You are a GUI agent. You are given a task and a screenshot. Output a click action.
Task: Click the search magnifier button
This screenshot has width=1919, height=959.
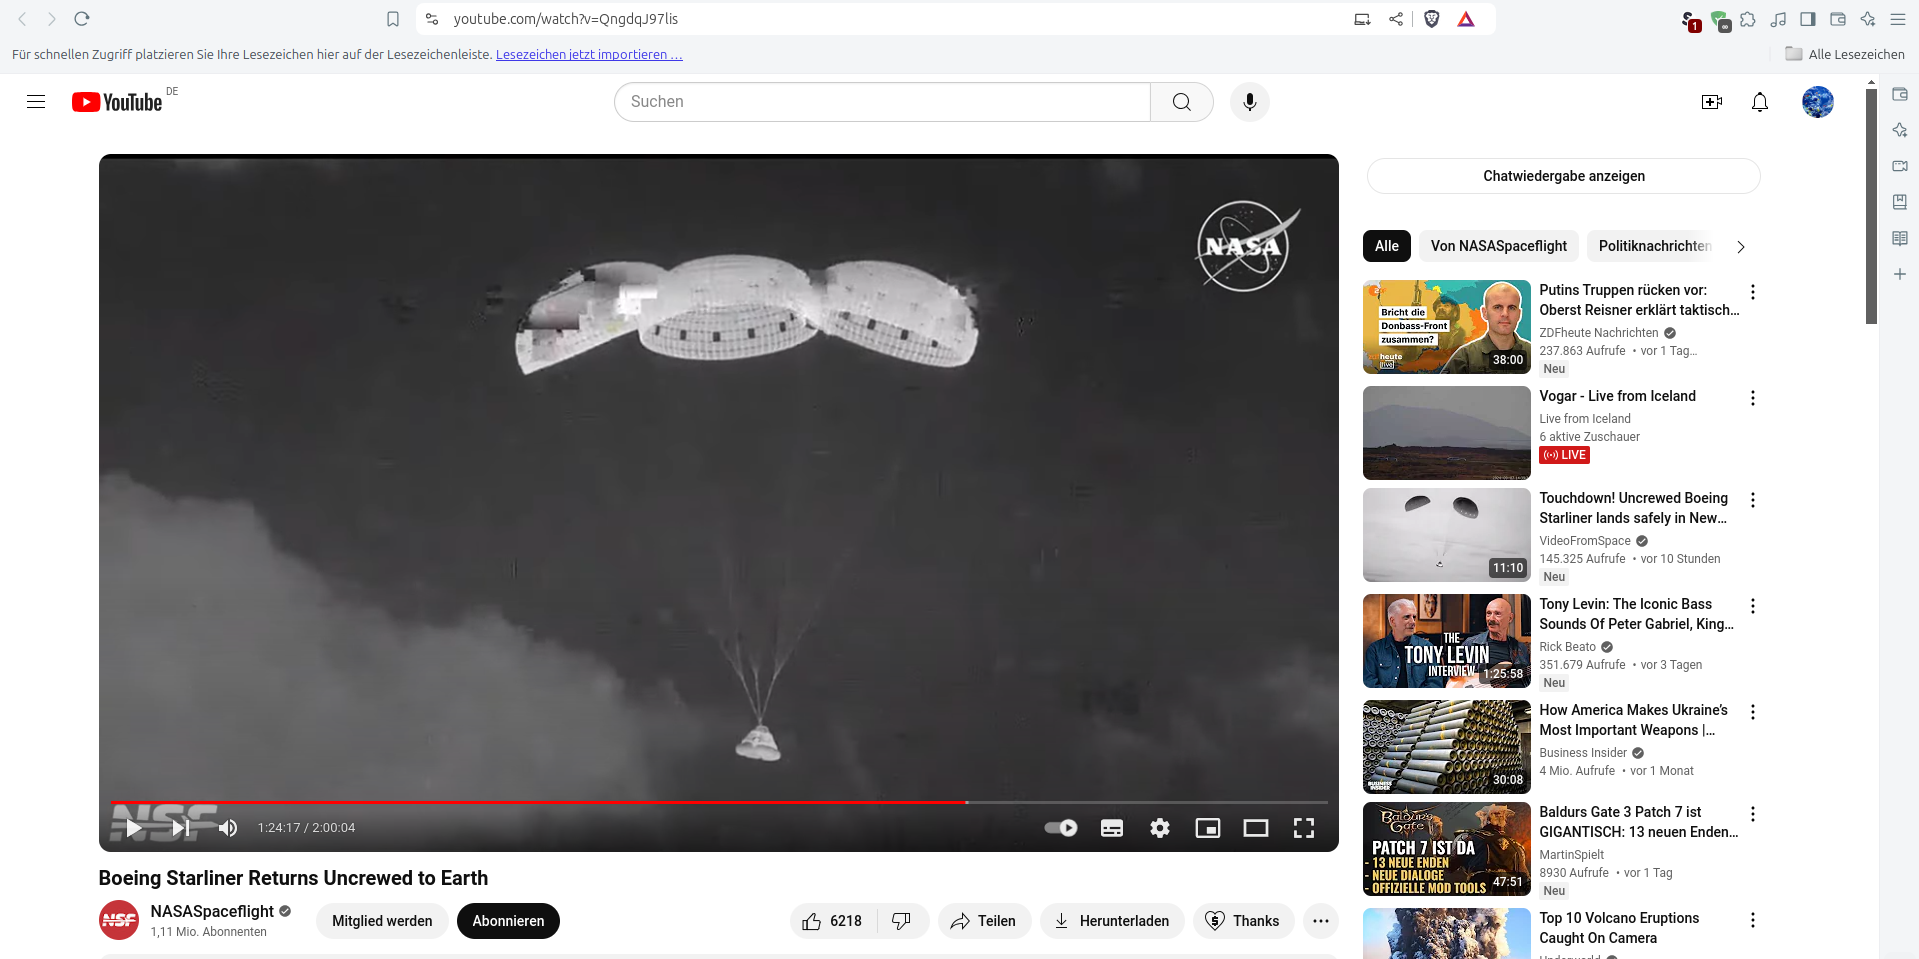click(1182, 102)
